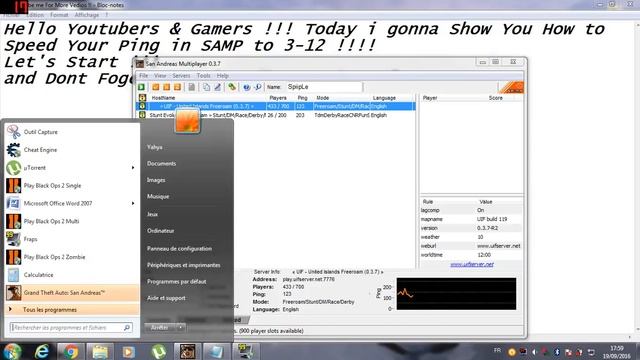Launch Cheat Engine from Start menu
Screen dimensions: 640x360
(72, 150)
